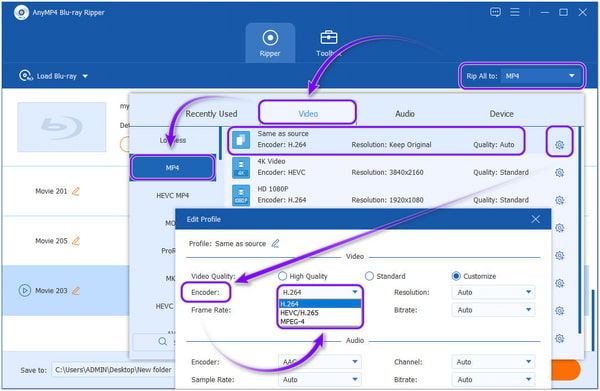Viewport: 600px width, 391px height.
Task: Click the Save to path field
Action: click(114, 370)
